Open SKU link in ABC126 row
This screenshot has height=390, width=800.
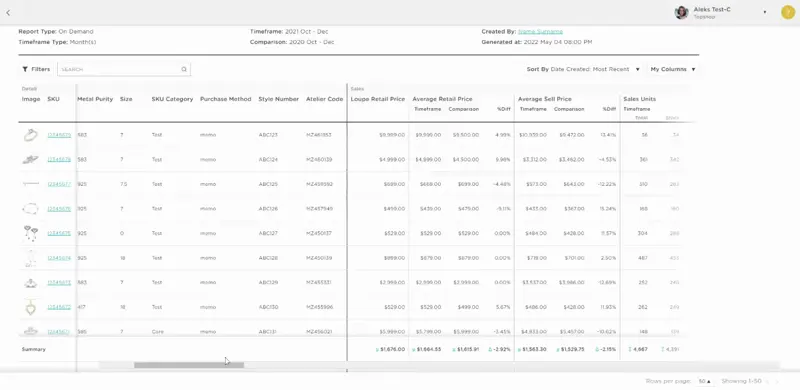click(x=59, y=208)
